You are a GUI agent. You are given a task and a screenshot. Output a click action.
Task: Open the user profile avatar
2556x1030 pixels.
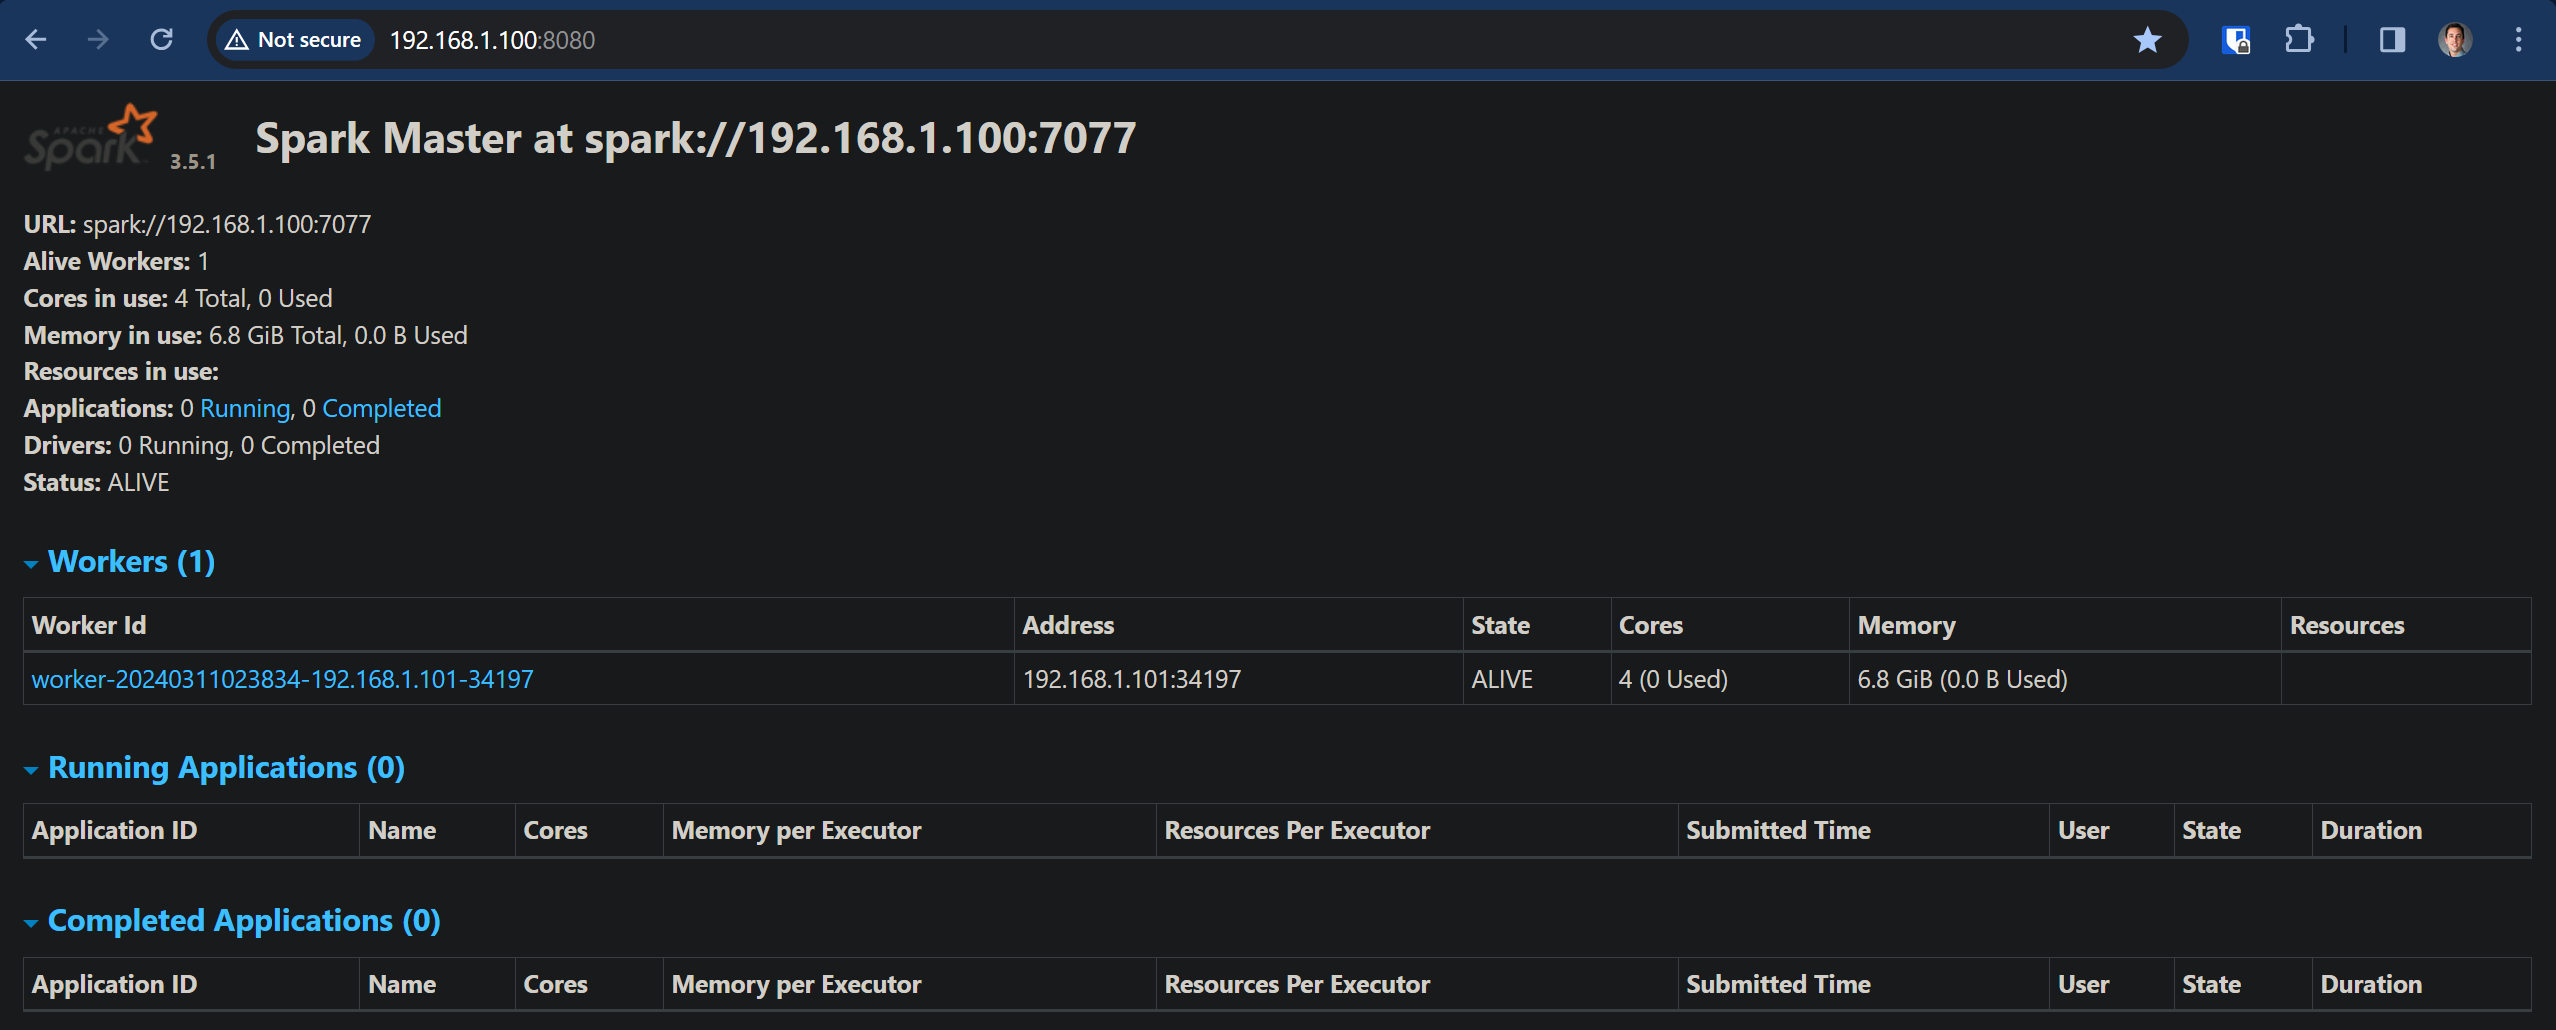2455,40
